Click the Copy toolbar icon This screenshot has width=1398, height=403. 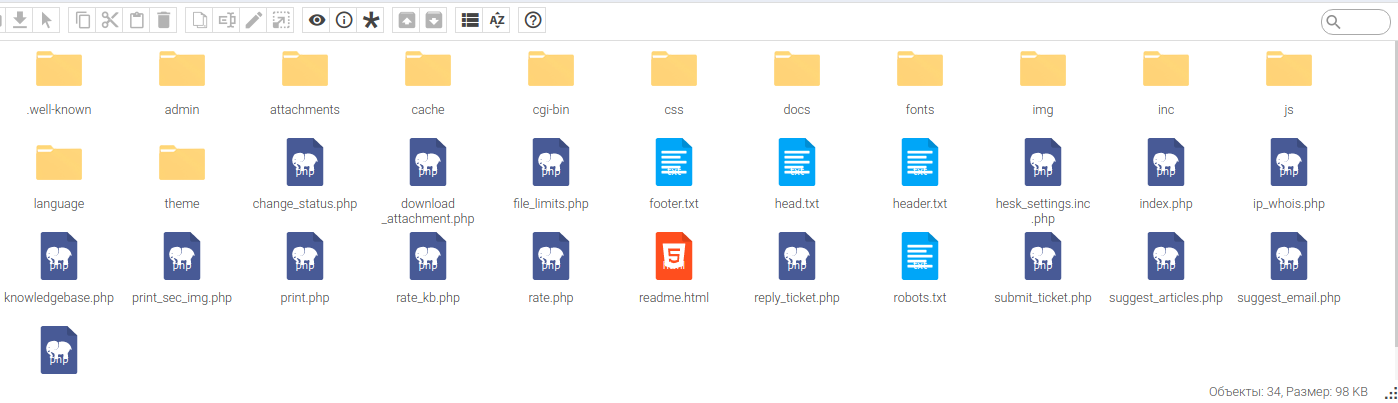(x=83, y=20)
